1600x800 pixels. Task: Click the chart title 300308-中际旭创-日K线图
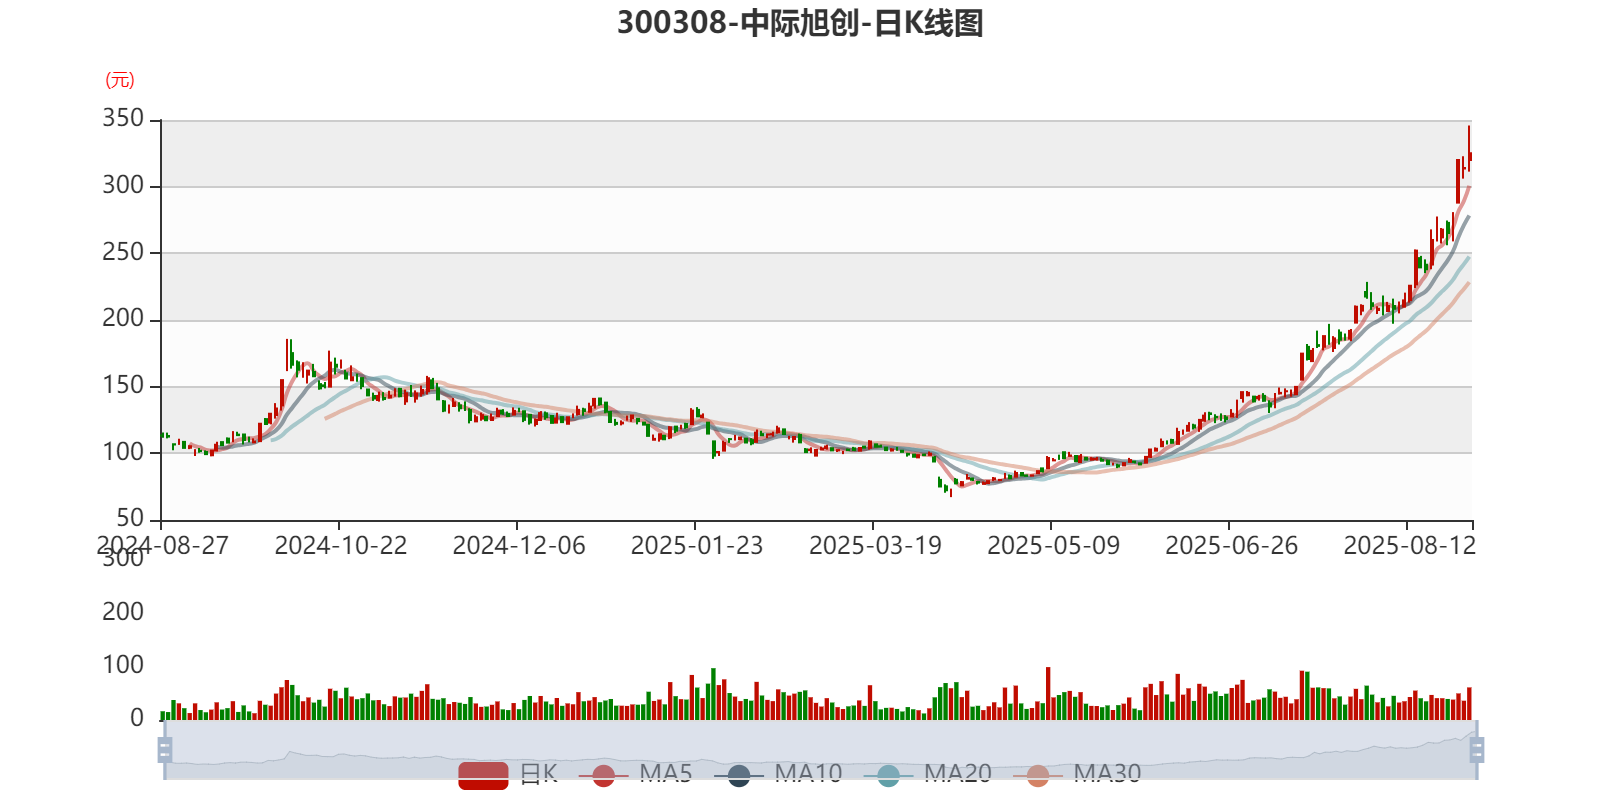pos(800,23)
